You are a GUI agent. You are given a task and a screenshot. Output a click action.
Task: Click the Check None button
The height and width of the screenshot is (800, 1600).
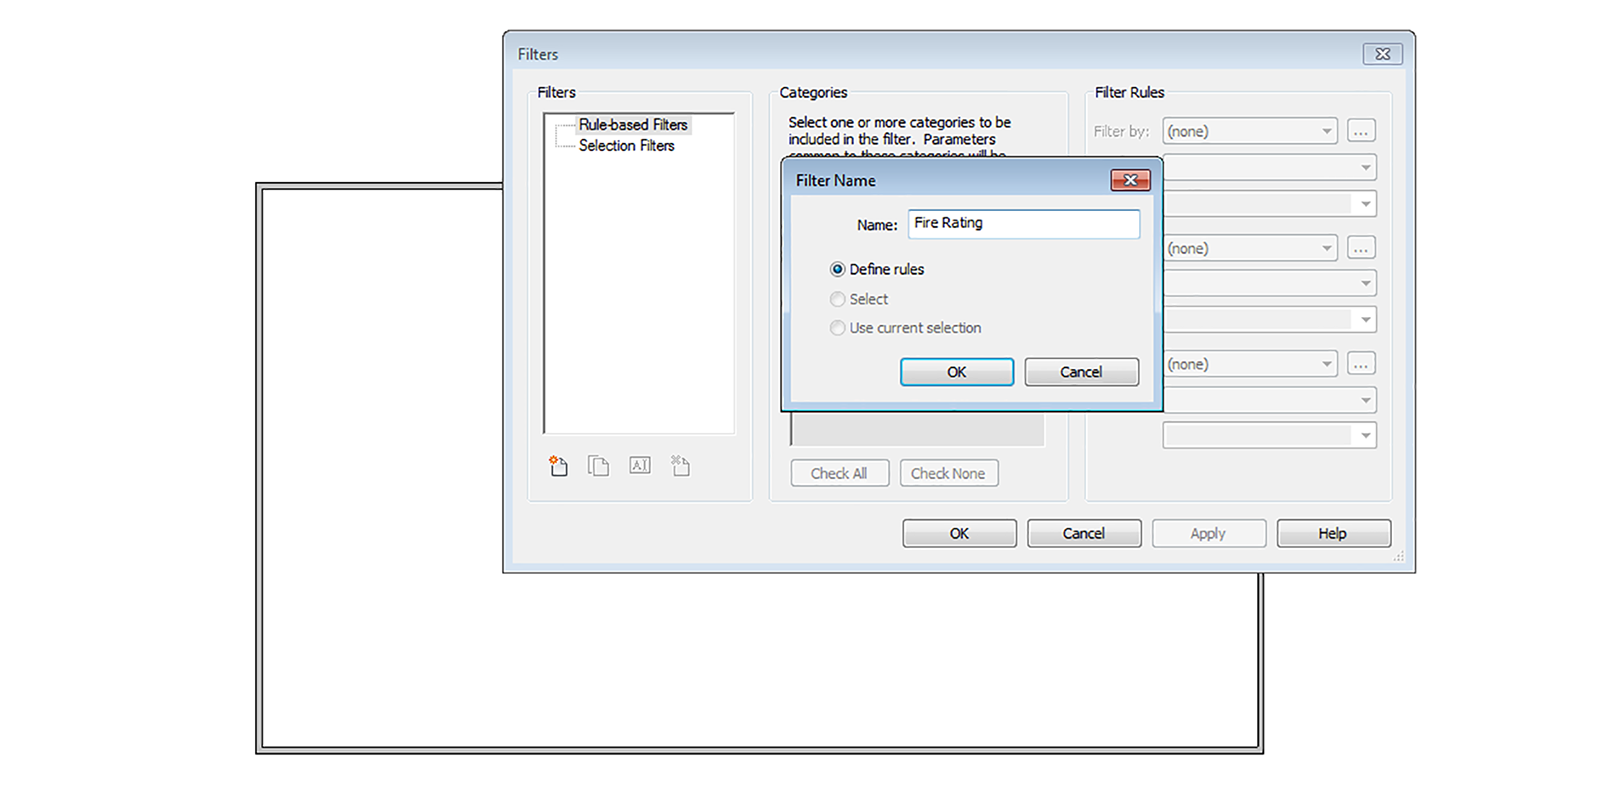(x=948, y=473)
